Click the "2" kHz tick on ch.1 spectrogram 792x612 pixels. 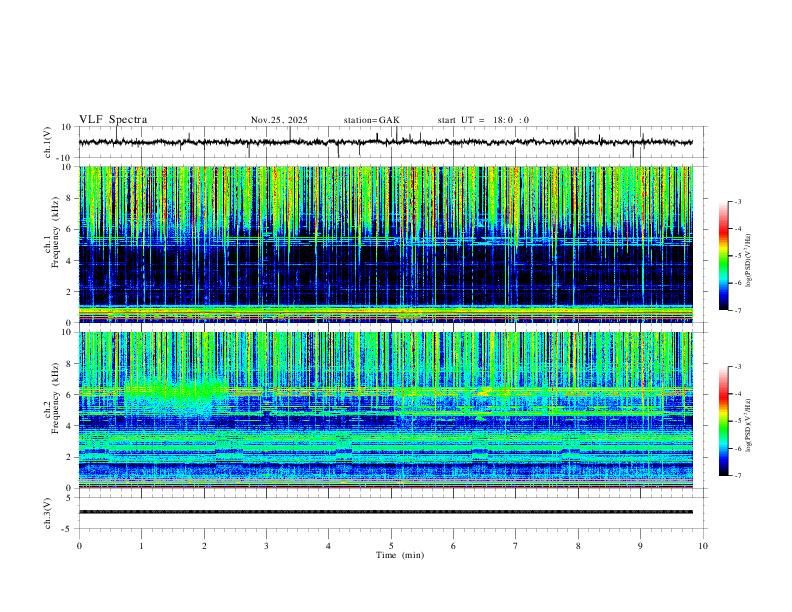tap(69, 292)
